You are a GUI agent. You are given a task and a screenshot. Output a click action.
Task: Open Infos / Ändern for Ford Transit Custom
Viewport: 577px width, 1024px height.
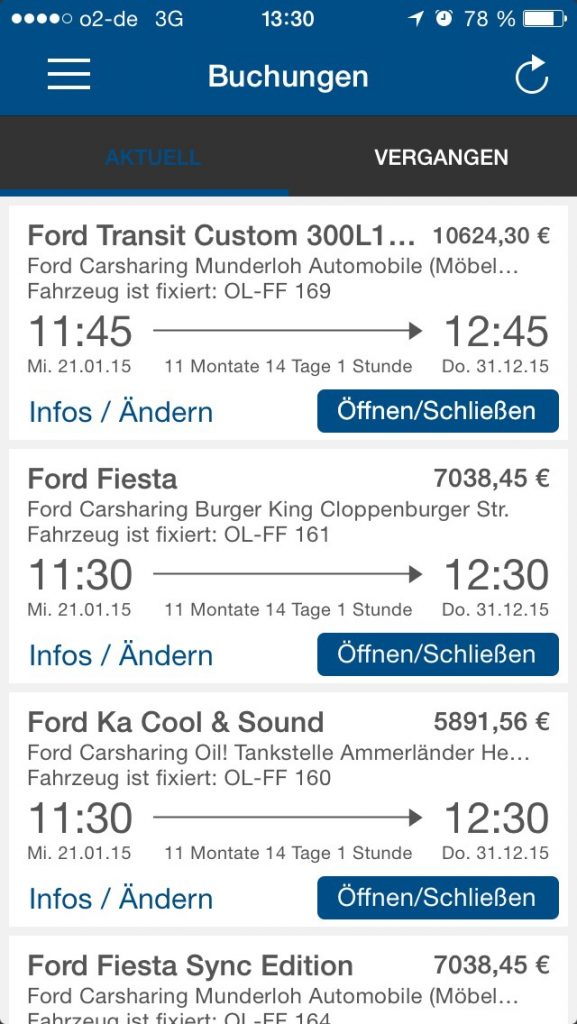tap(121, 412)
